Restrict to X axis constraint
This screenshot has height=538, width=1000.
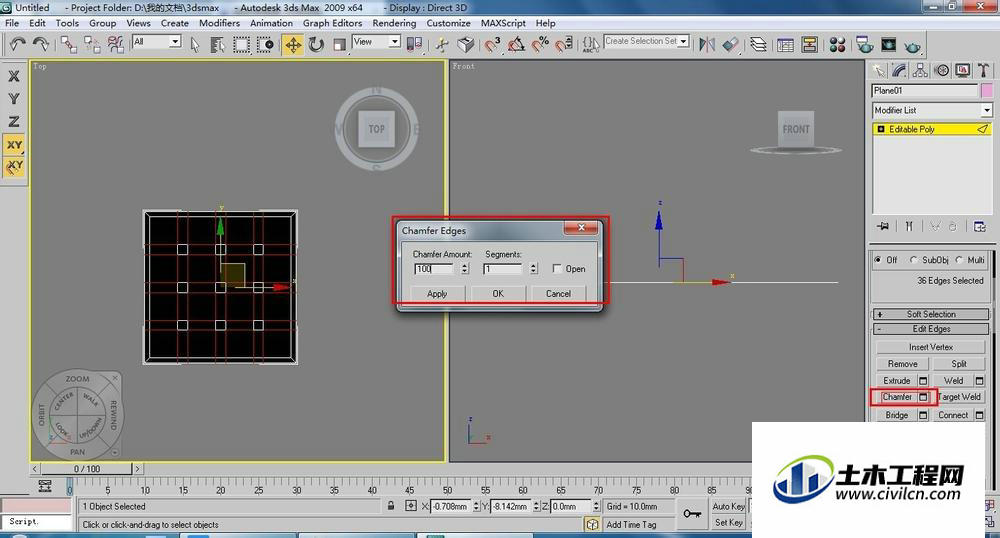pyautogui.click(x=13, y=76)
